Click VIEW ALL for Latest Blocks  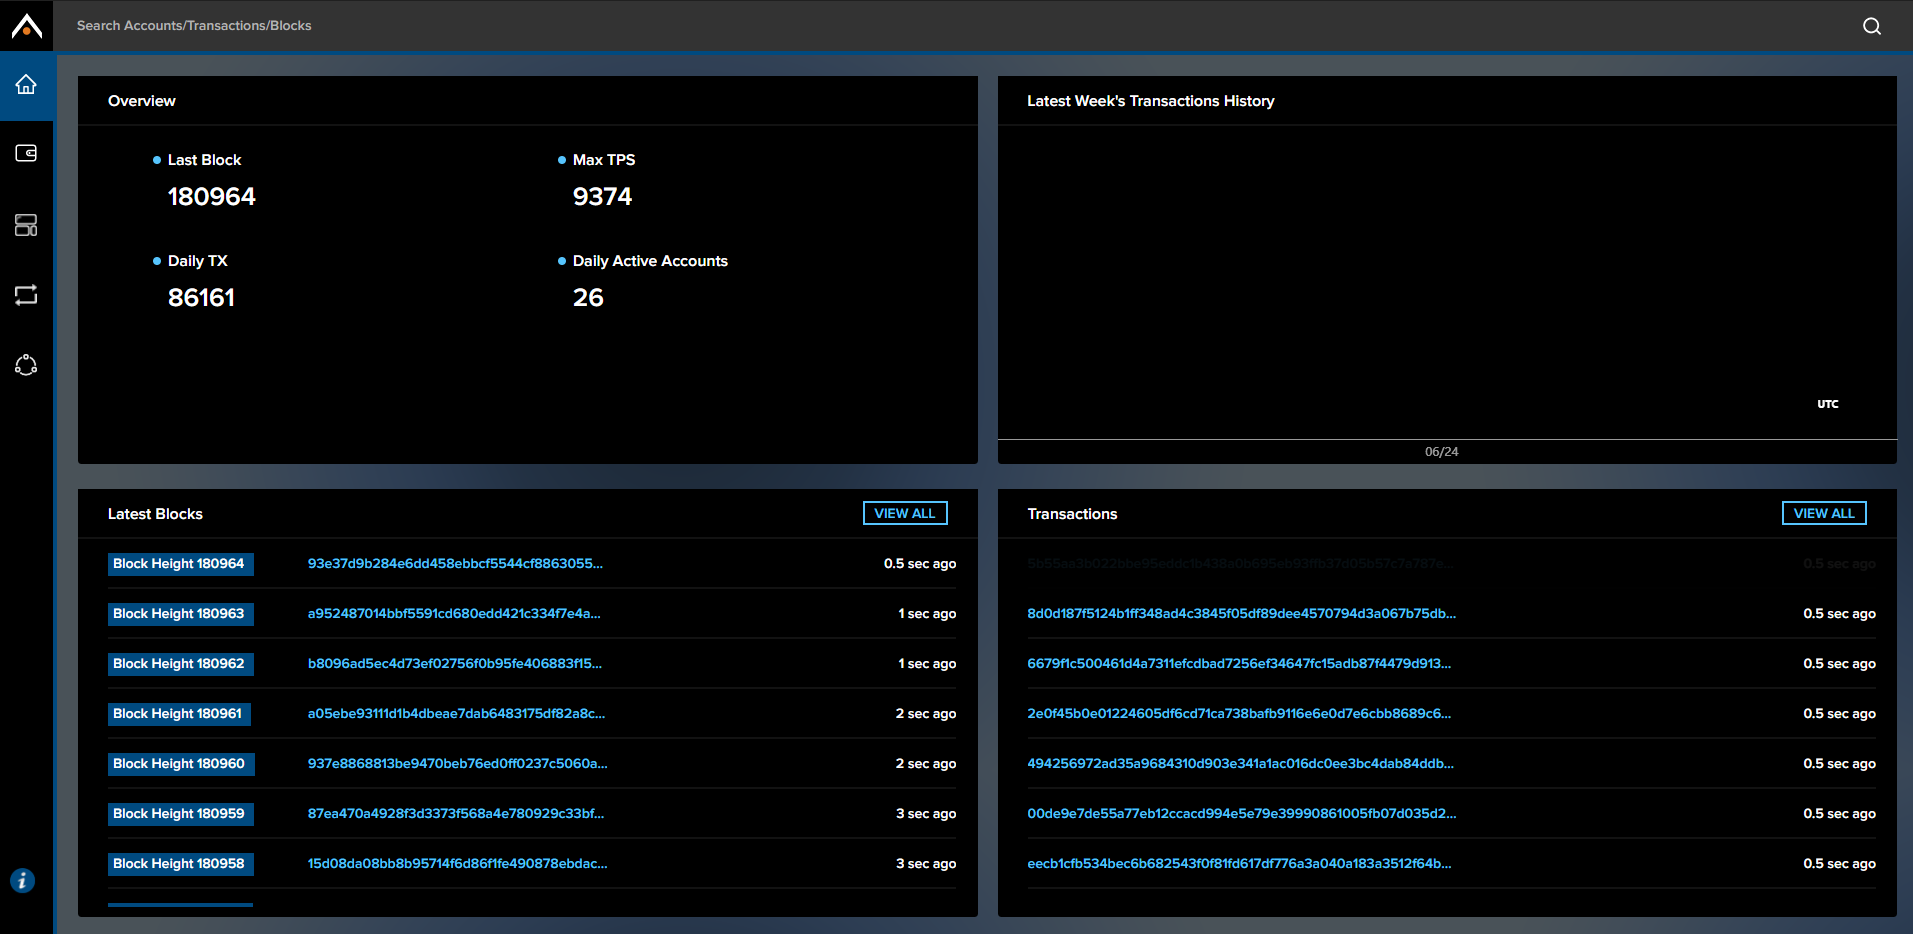pos(904,512)
